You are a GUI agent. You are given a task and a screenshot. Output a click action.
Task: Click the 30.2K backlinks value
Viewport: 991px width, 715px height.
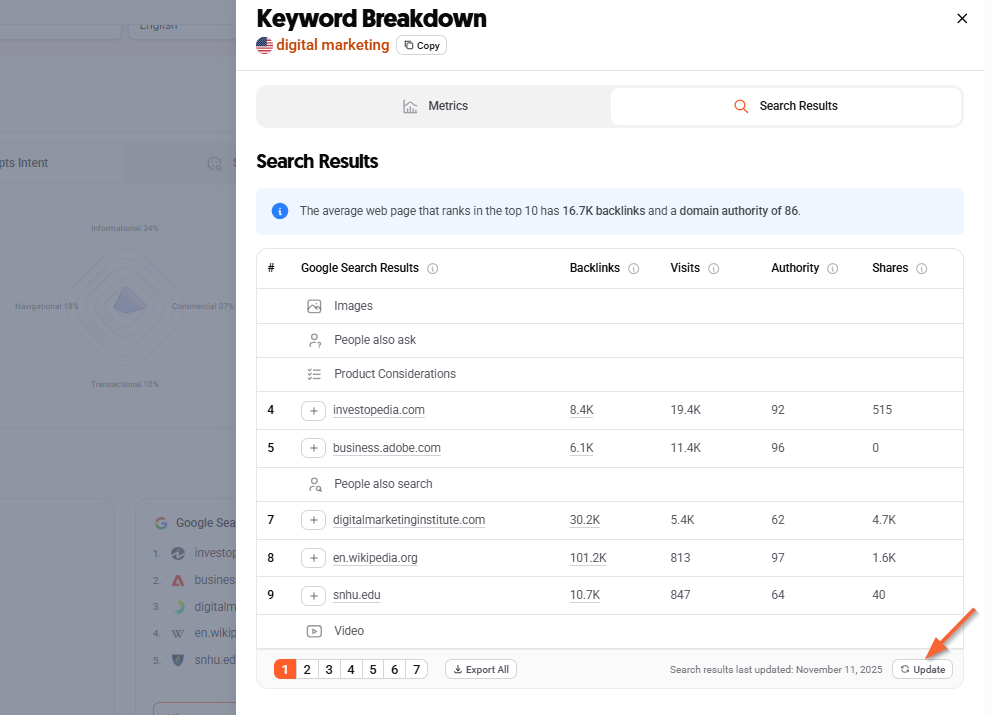[585, 520]
